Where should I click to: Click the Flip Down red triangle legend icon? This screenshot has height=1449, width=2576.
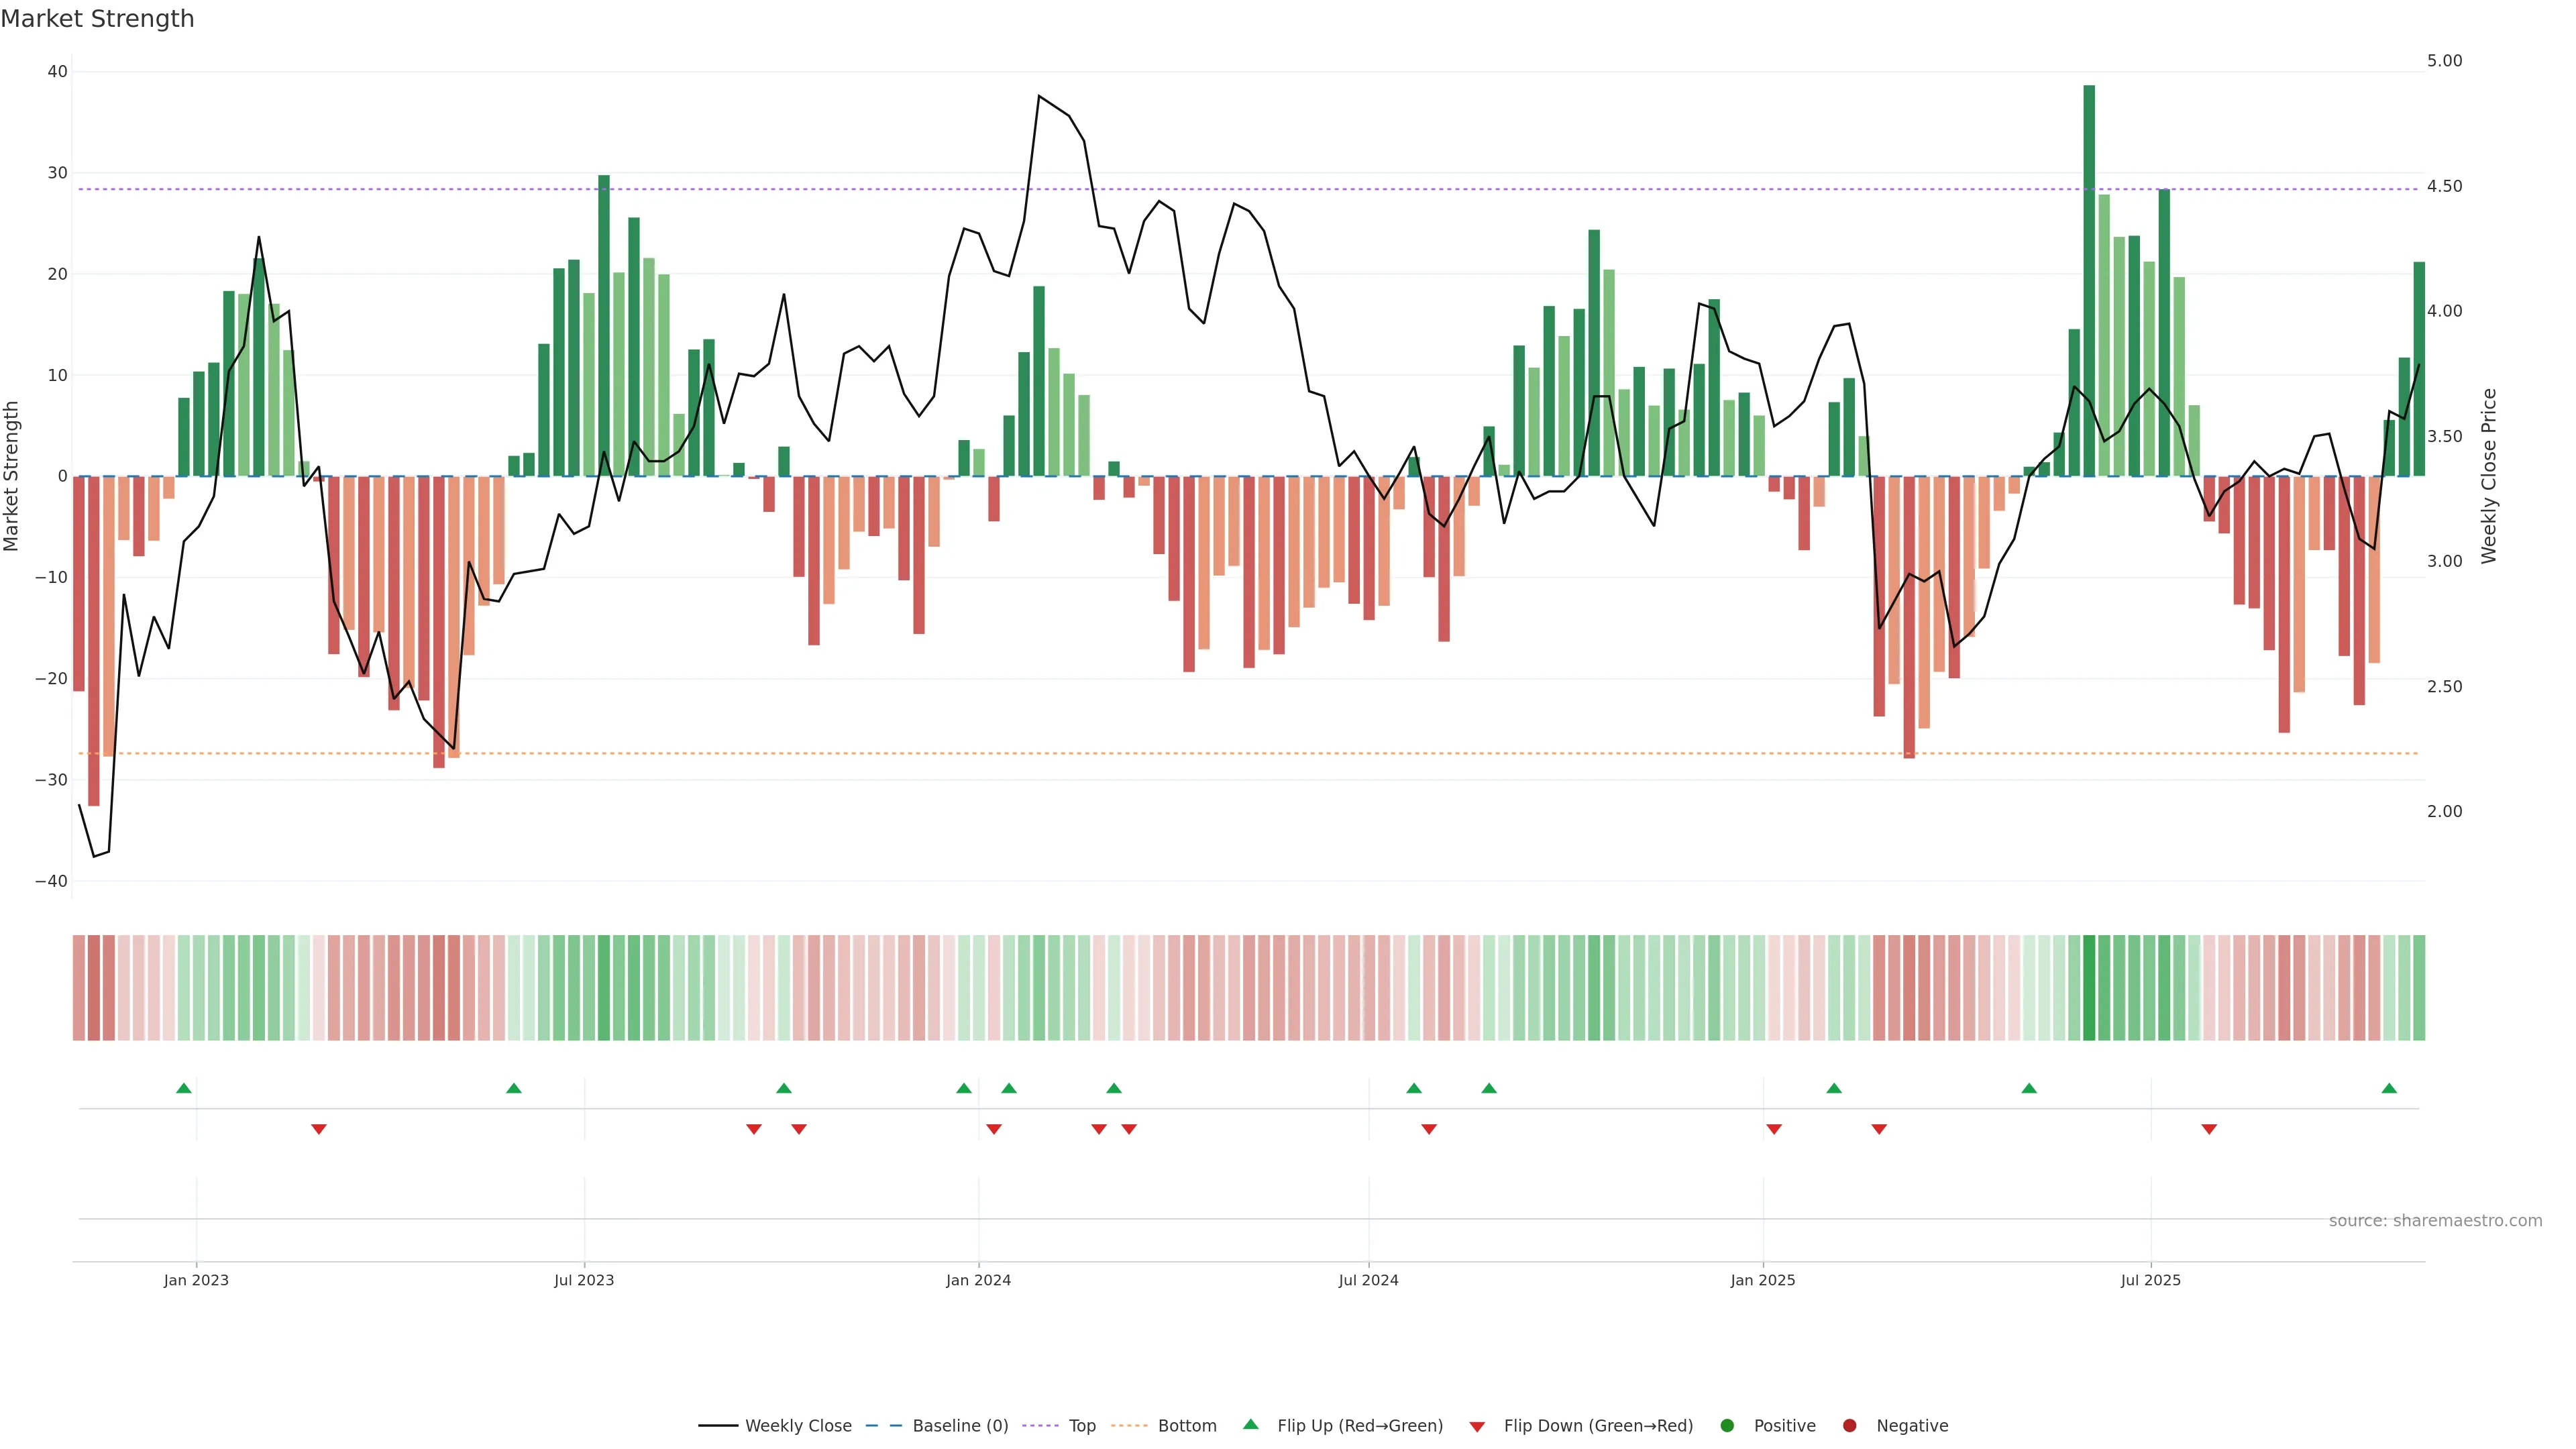(1477, 1427)
